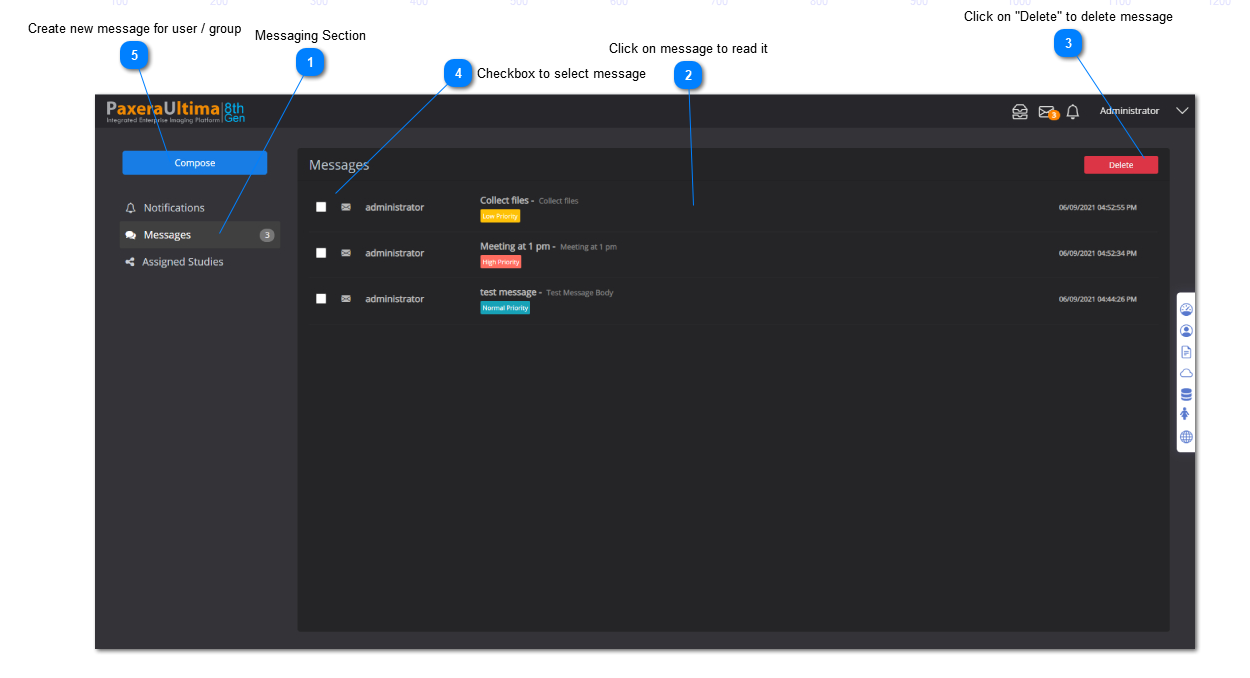Select the Messages section in the sidebar
This screenshot has height=678, width=1250.
click(x=167, y=235)
